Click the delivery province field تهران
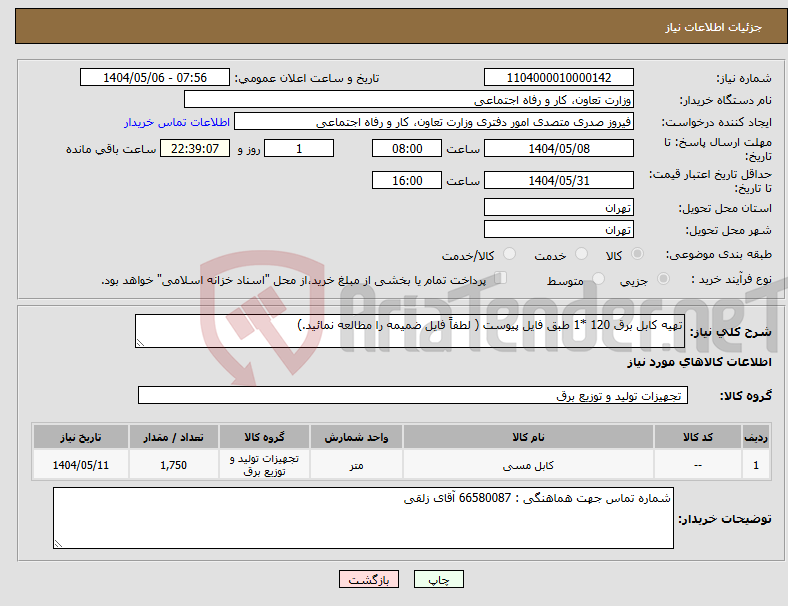Viewport: 788px width, 606px height. pyautogui.click(x=558, y=207)
